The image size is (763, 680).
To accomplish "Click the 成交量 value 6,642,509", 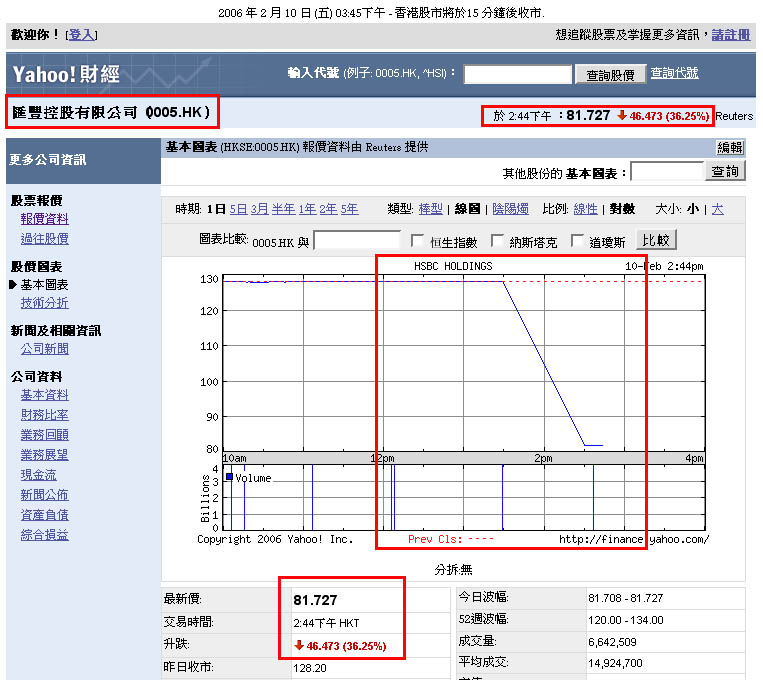I will 612,642.
